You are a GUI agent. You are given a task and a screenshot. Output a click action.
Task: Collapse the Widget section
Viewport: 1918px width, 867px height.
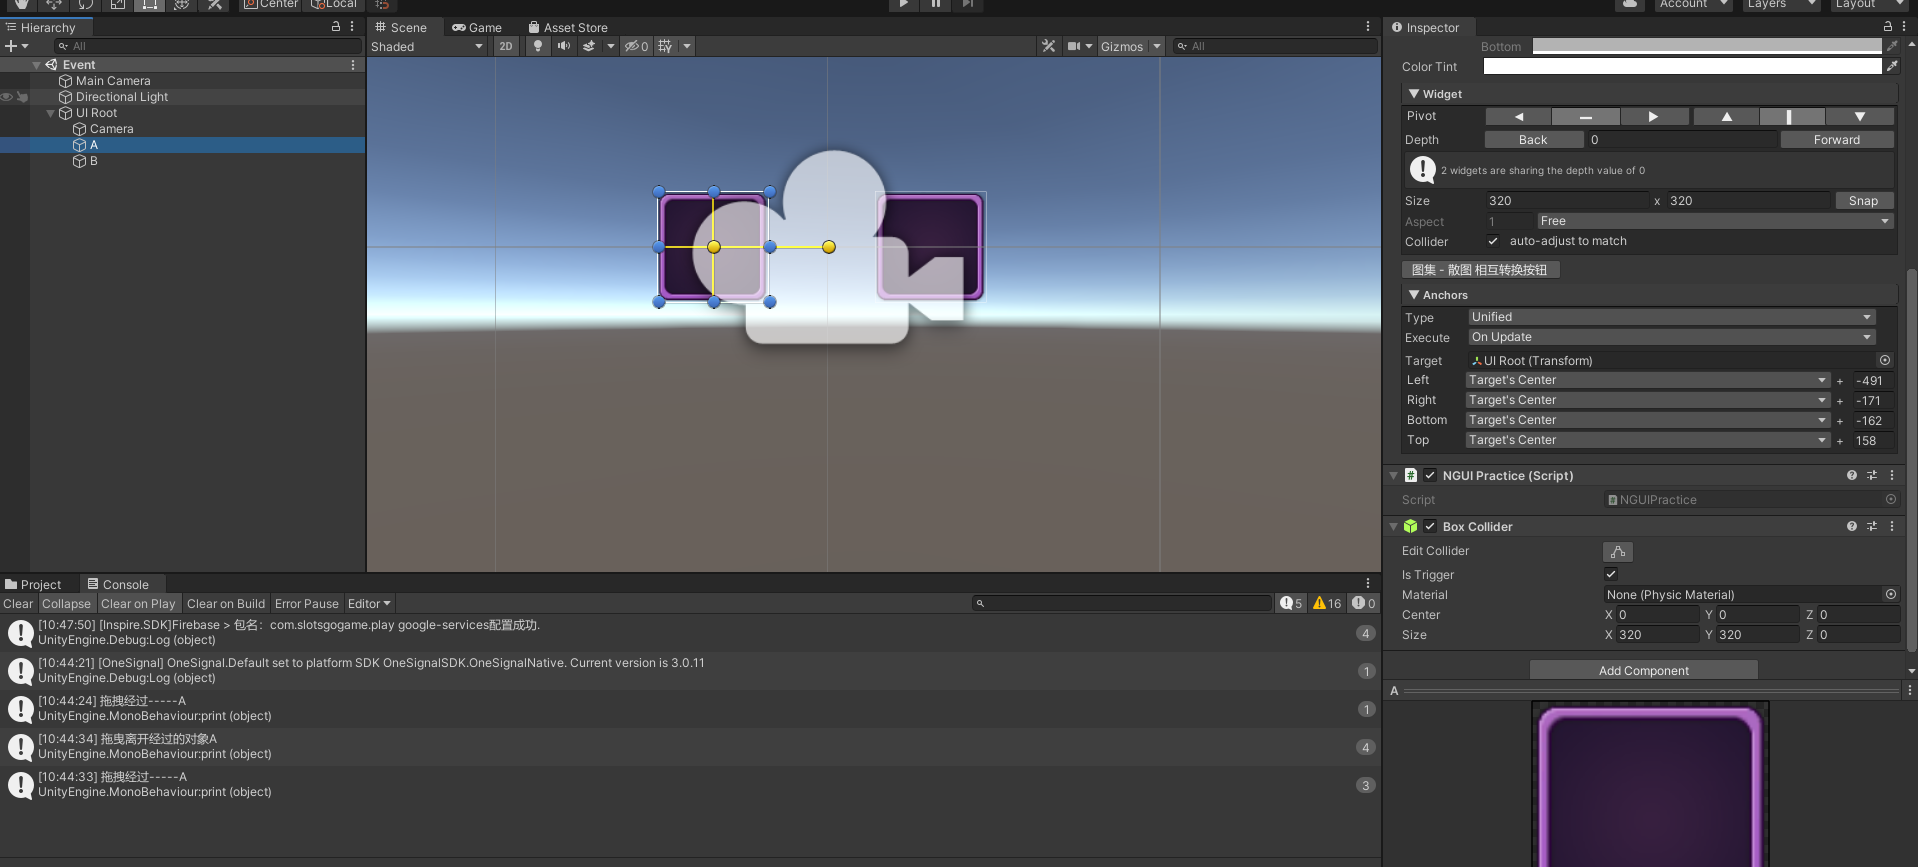pyautogui.click(x=1414, y=93)
